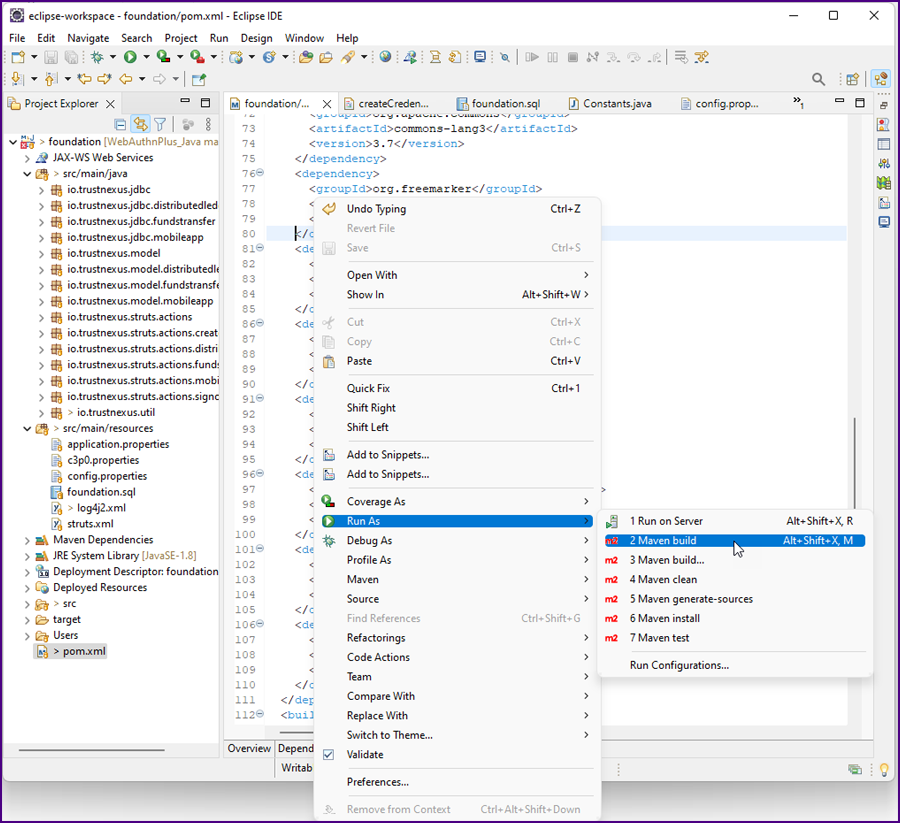Collapse the dependency fold at line 76

pos(260,174)
